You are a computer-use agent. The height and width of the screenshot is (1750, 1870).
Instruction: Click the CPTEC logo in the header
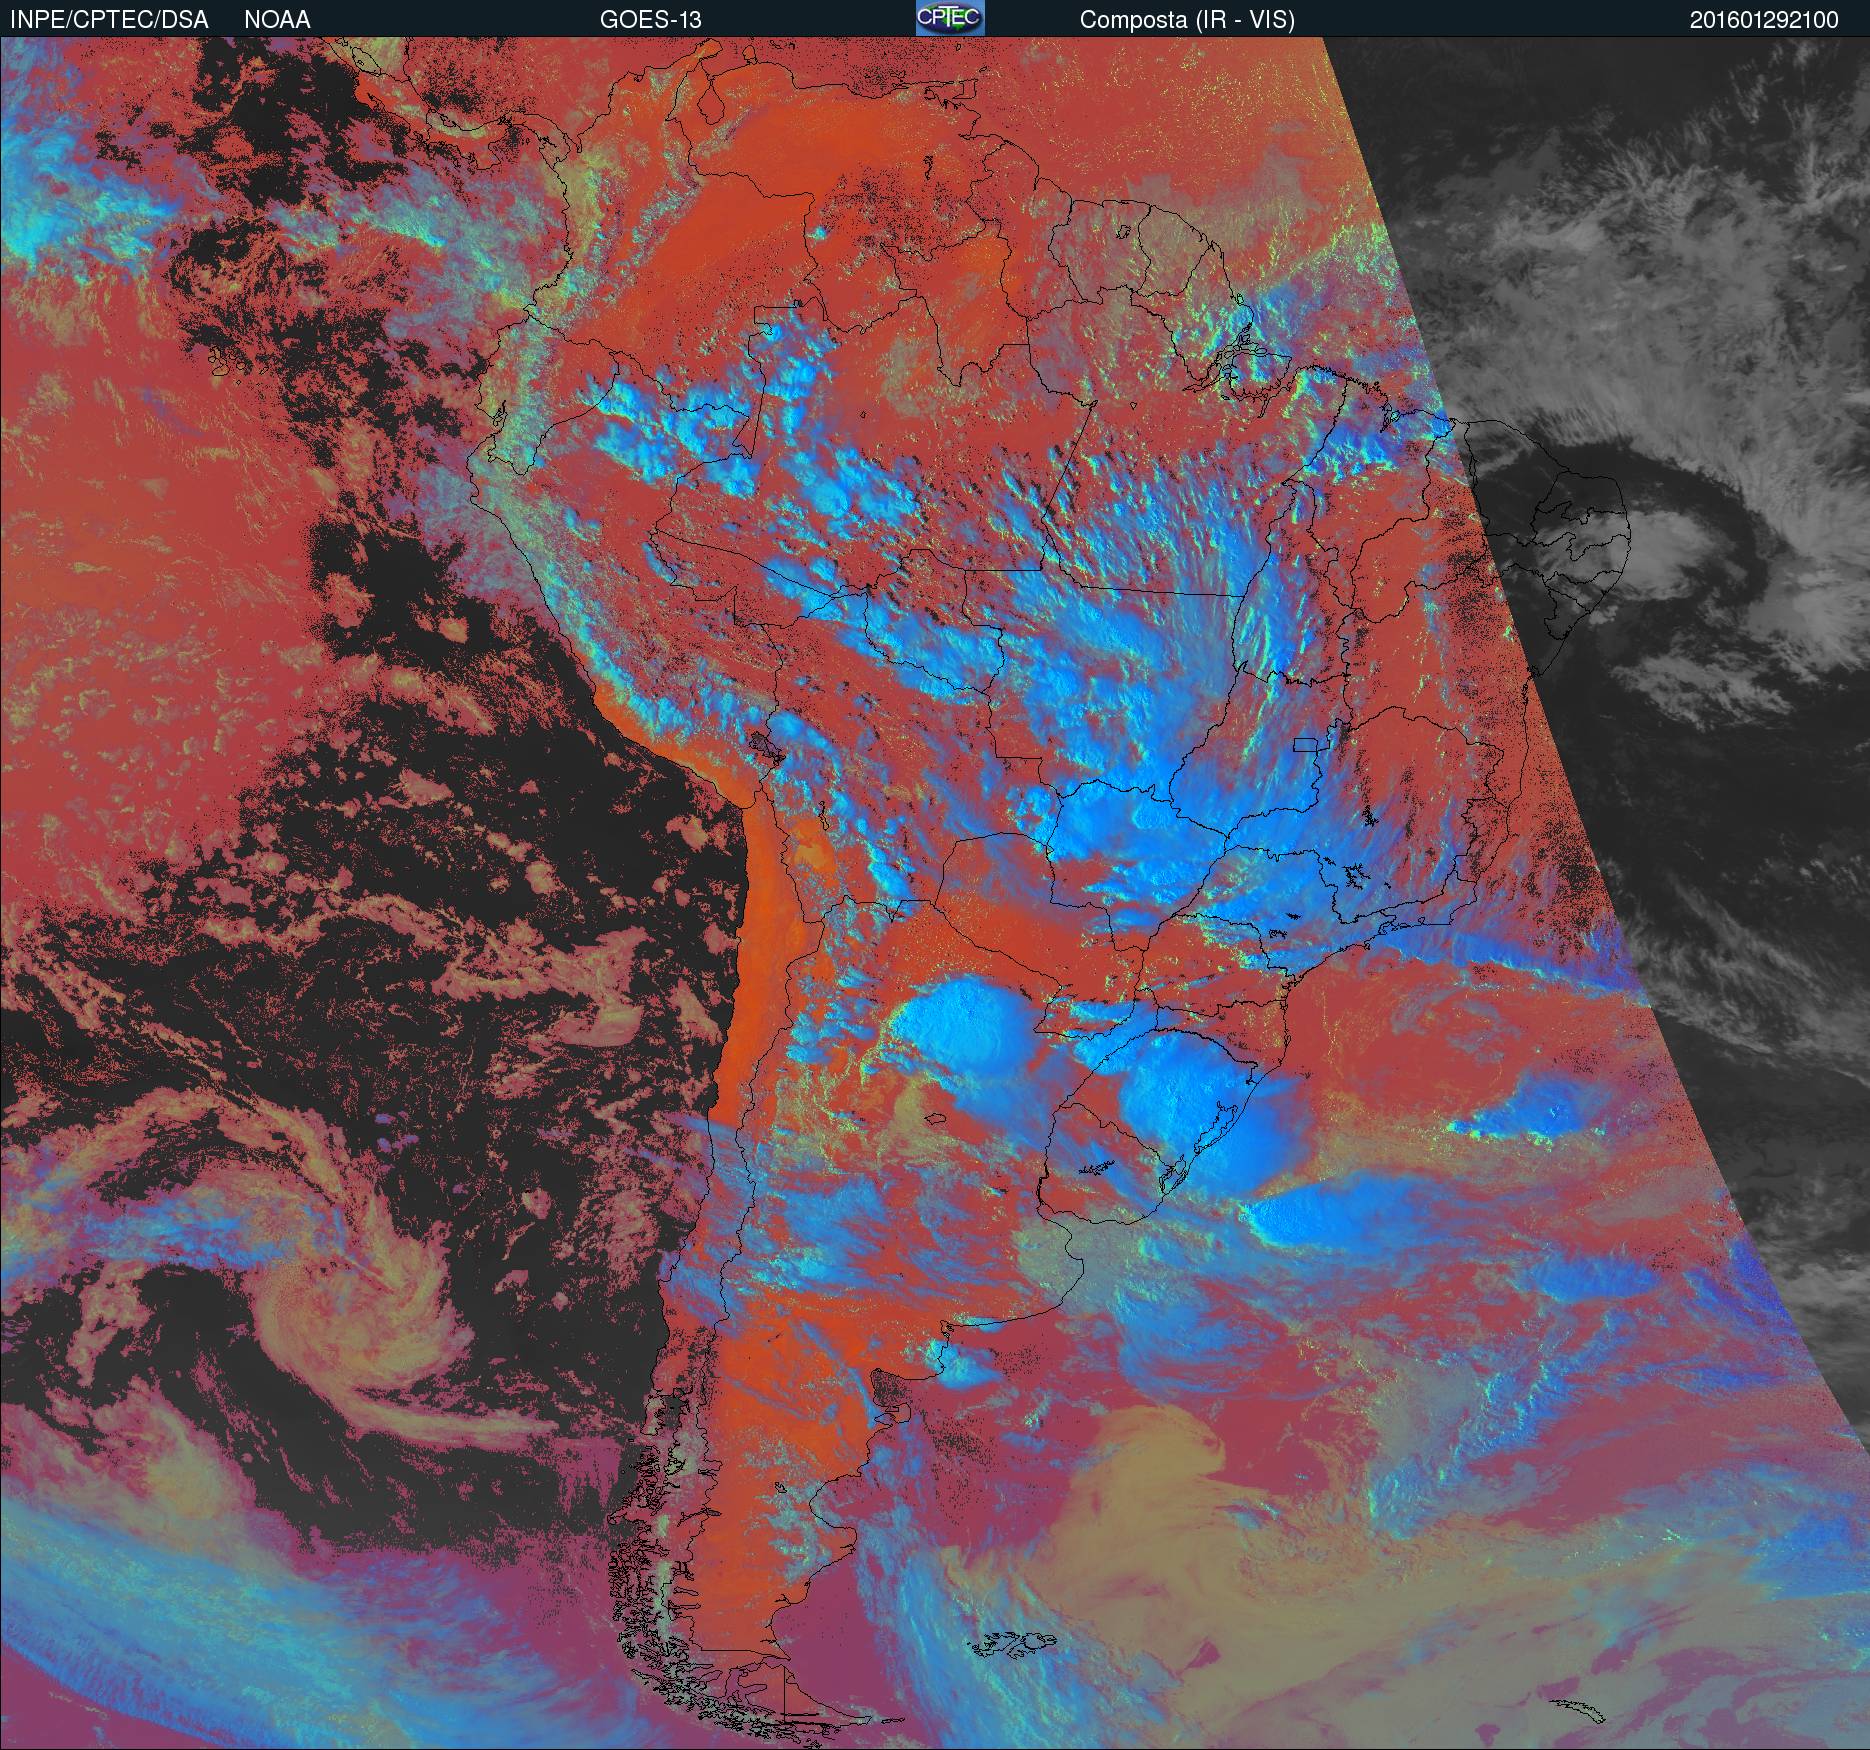[950, 18]
